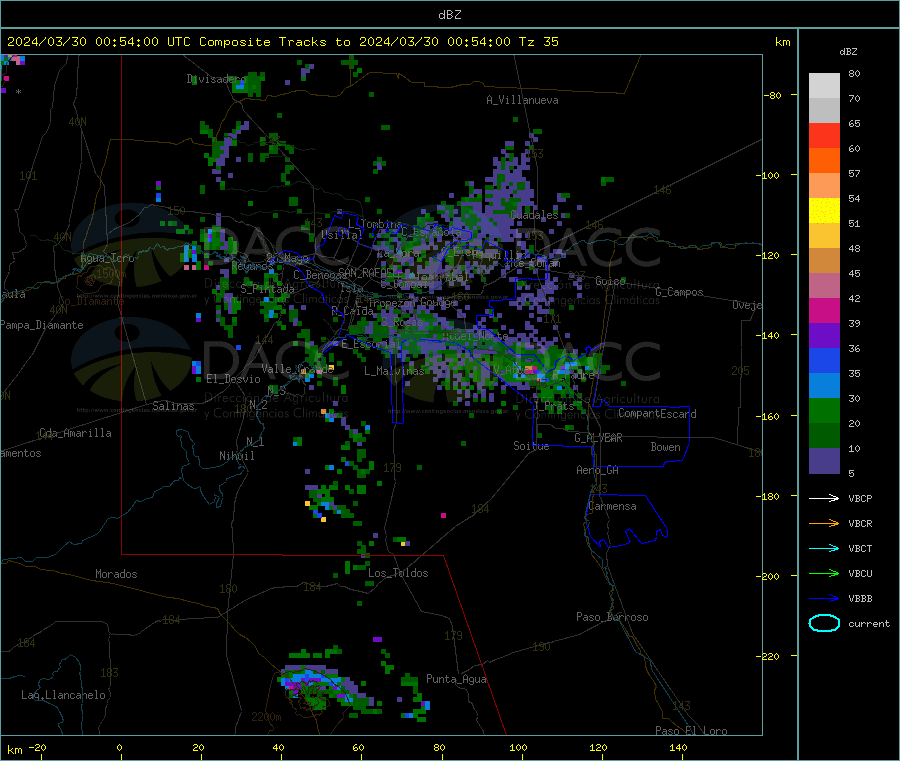Image resolution: width=900 pixels, height=761 pixels.
Task: Click the 'Guadales' map label
Action: [x=534, y=215]
